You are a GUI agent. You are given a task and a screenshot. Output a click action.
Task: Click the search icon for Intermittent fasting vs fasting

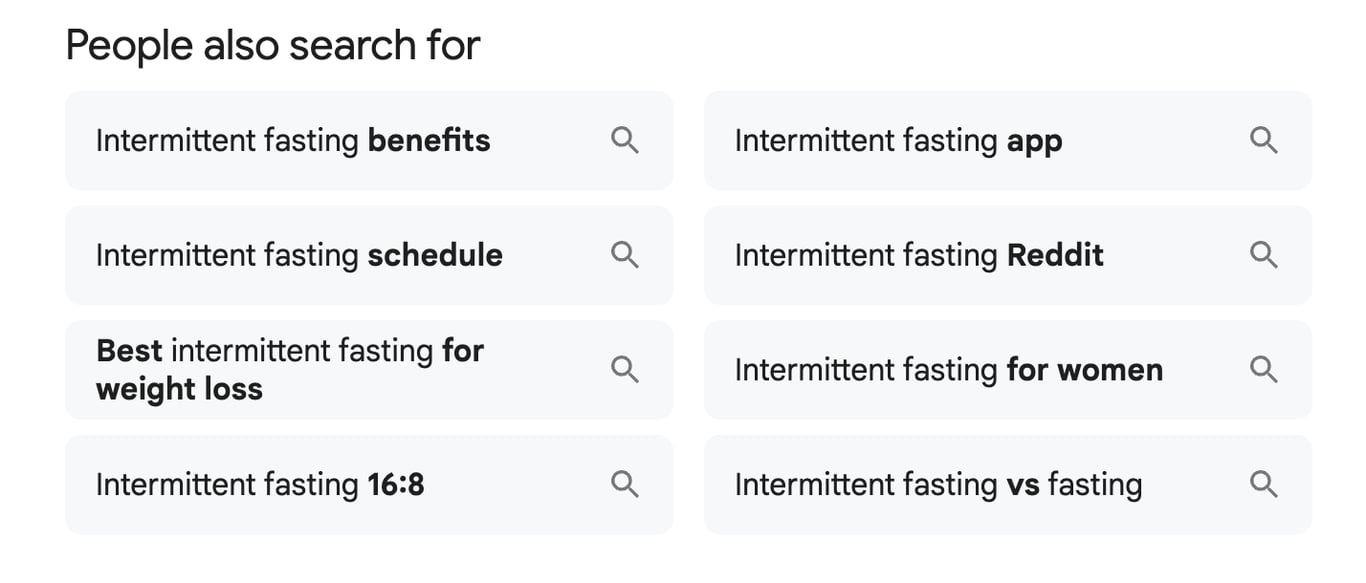point(1263,484)
